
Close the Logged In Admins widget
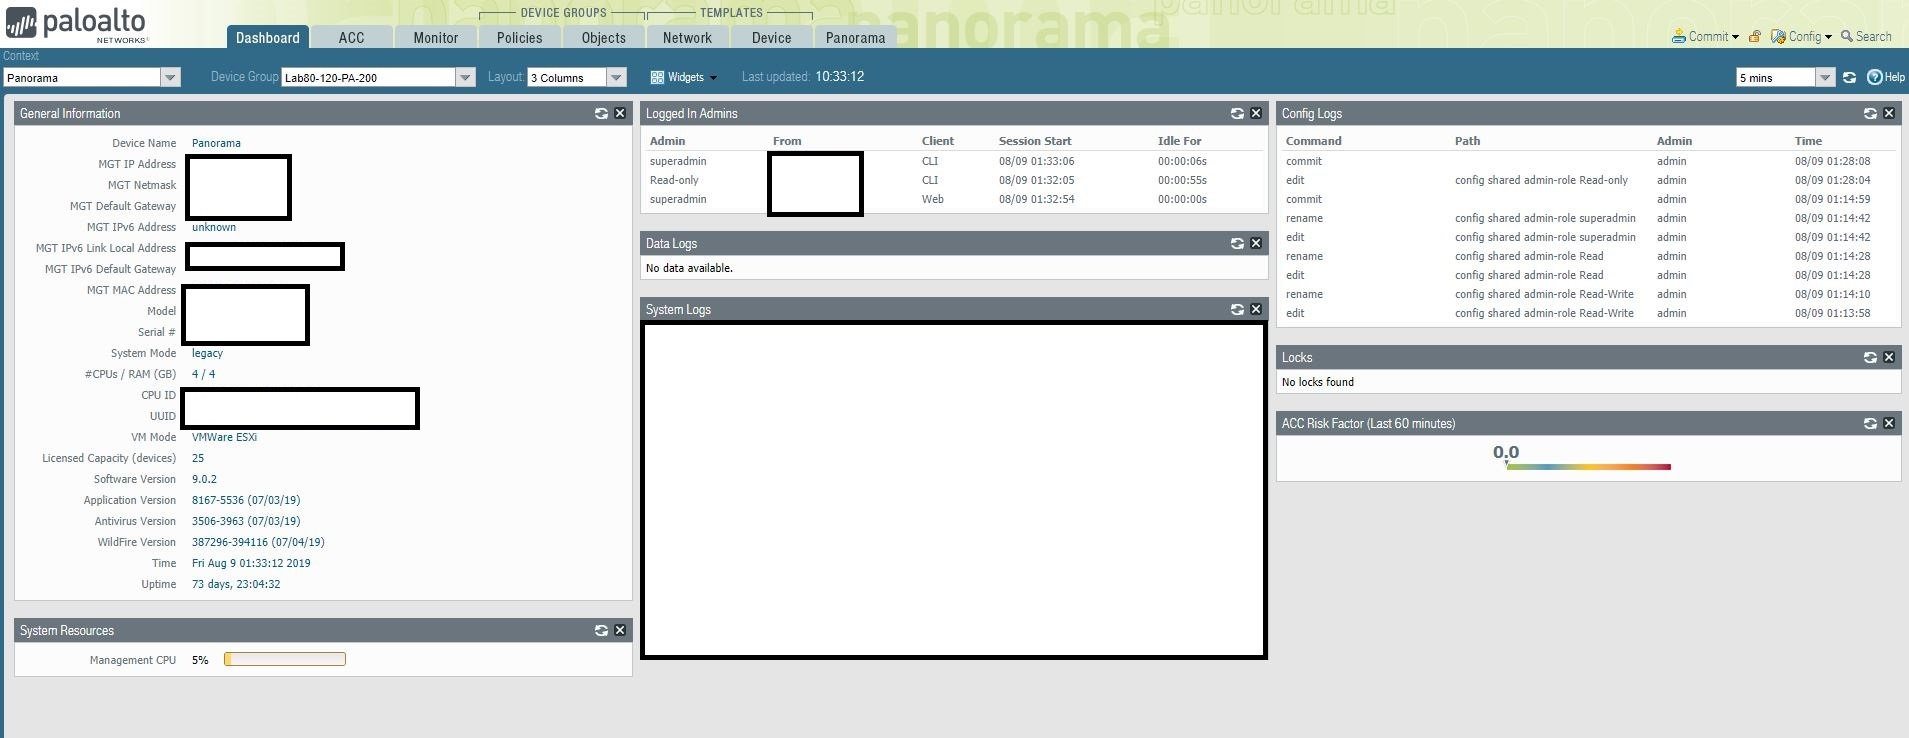(x=1256, y=114)
